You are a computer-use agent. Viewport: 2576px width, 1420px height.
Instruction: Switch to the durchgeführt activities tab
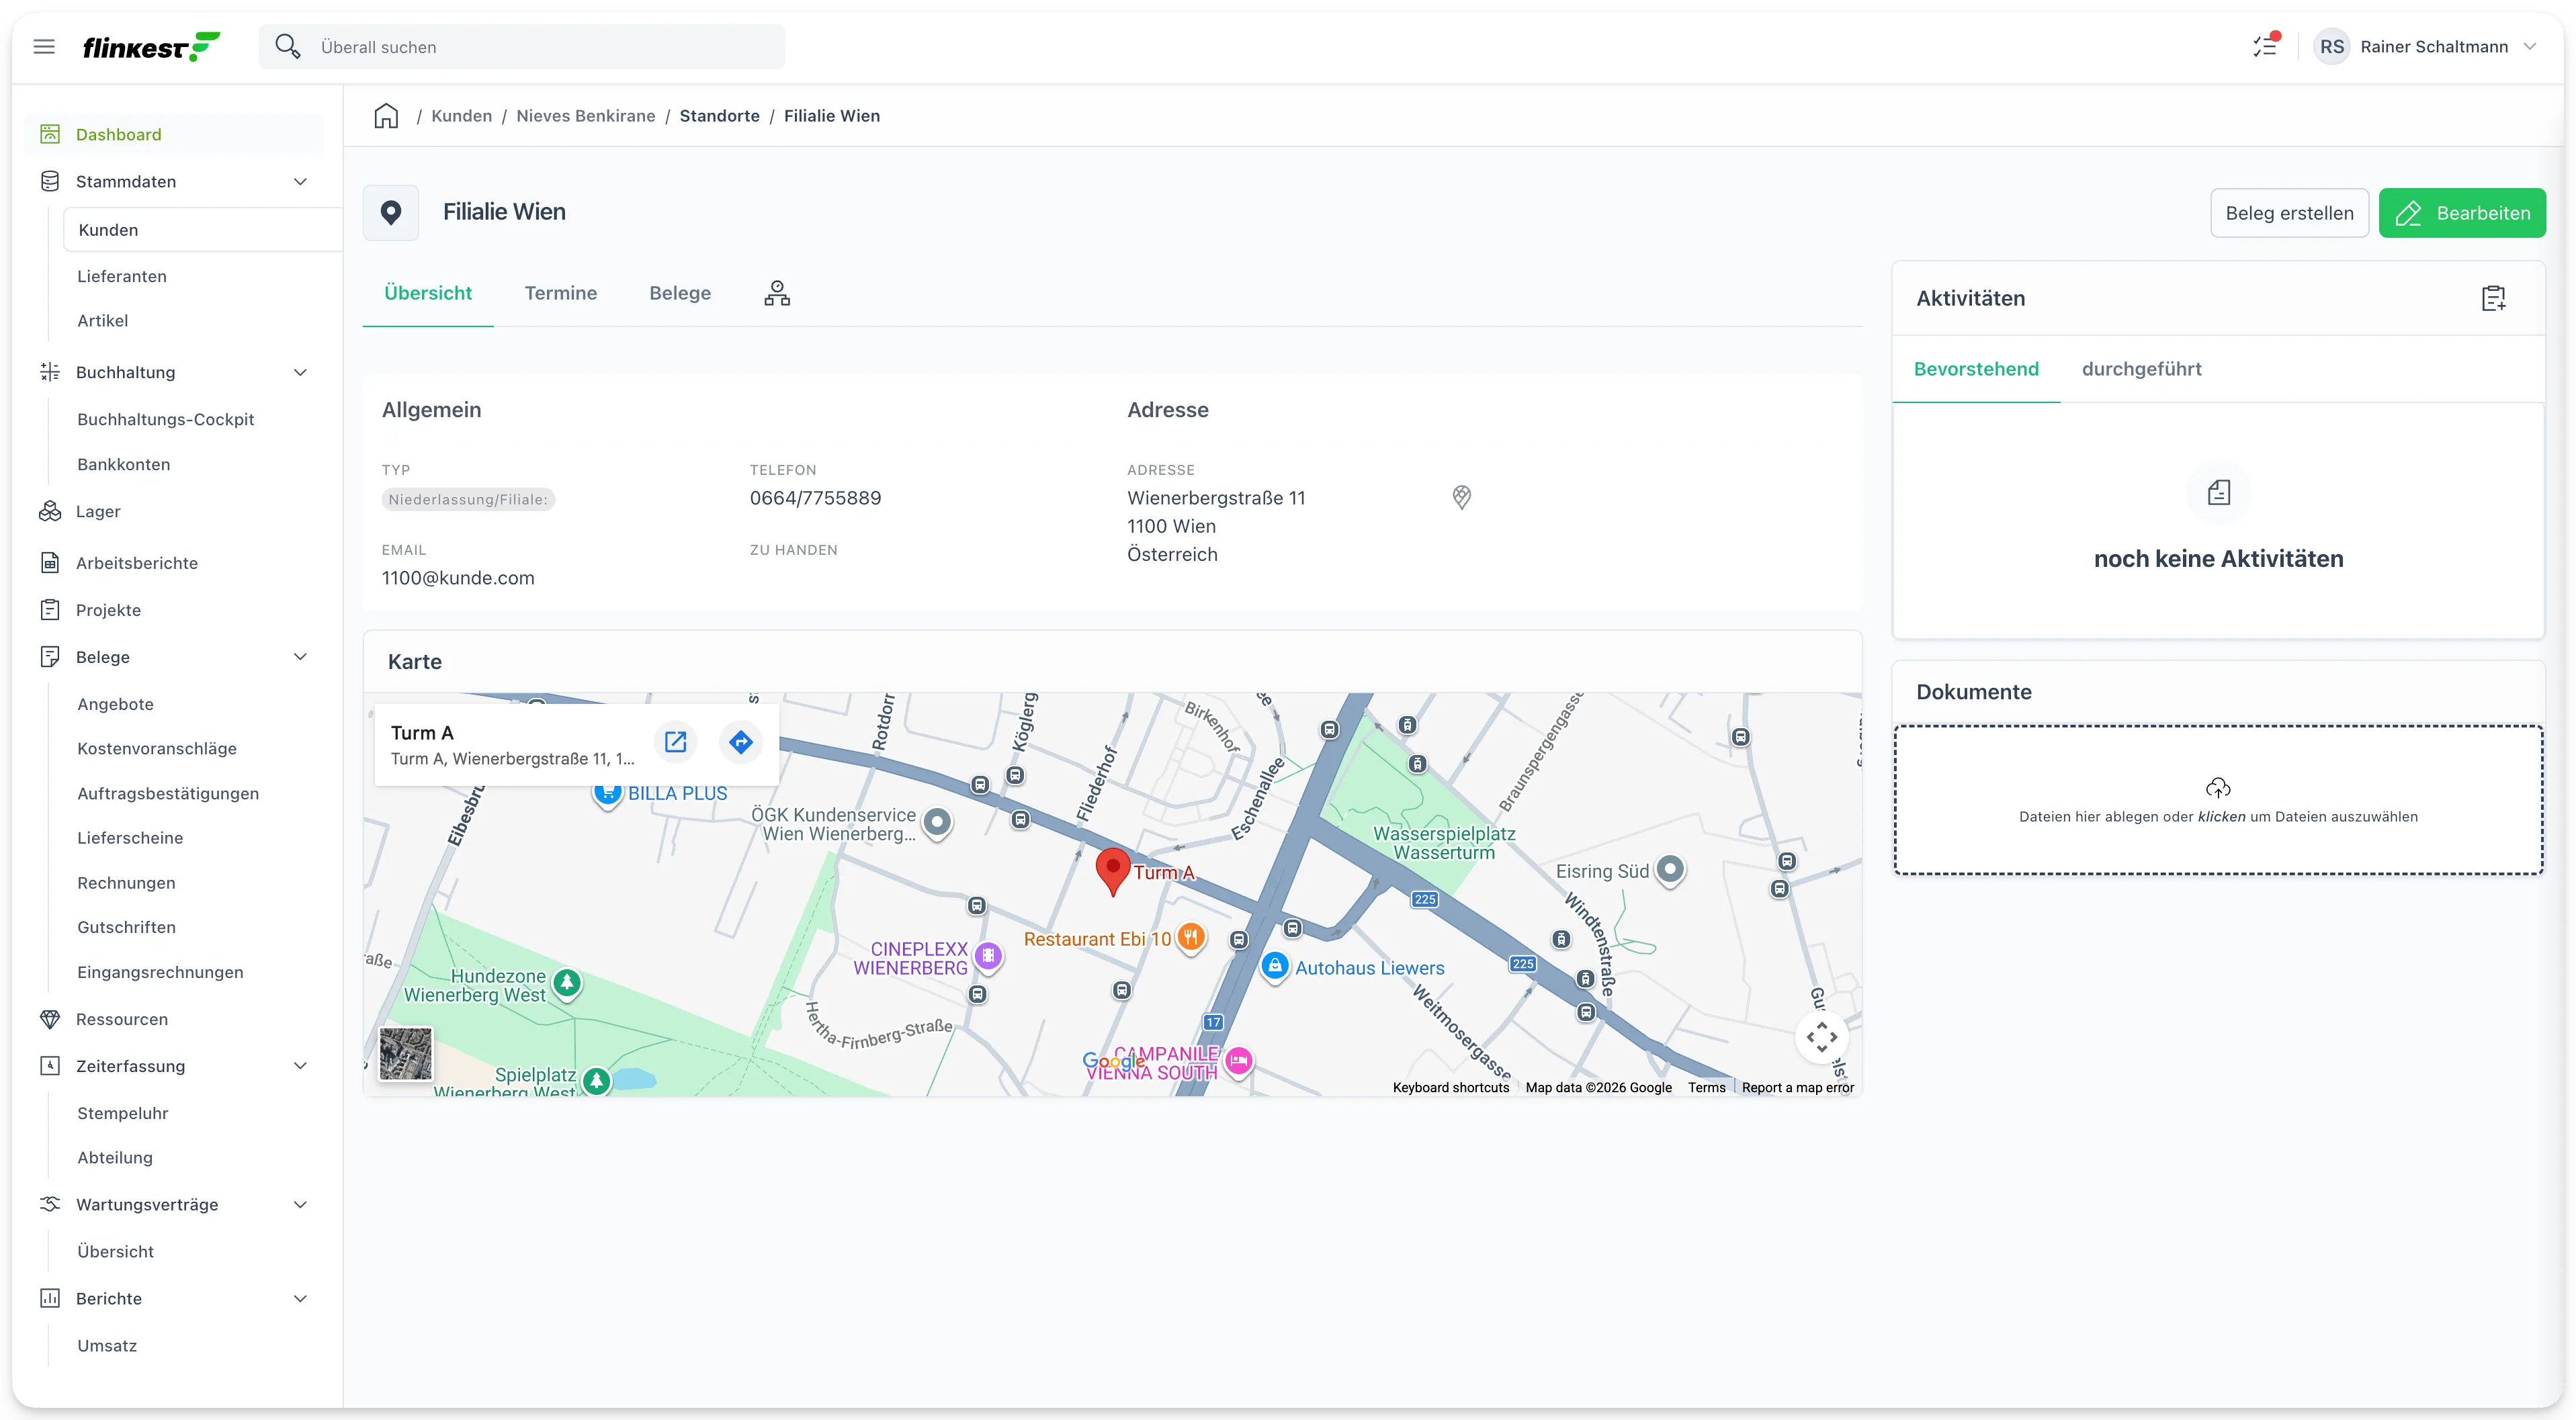click(2141, 369)
